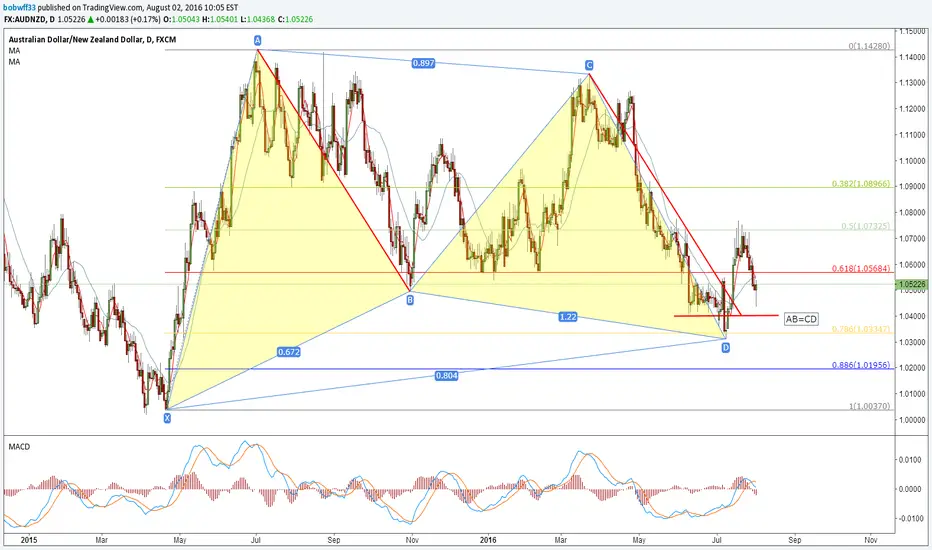Select the point C pattern marker
932x550 pixels.
point(589,65)
